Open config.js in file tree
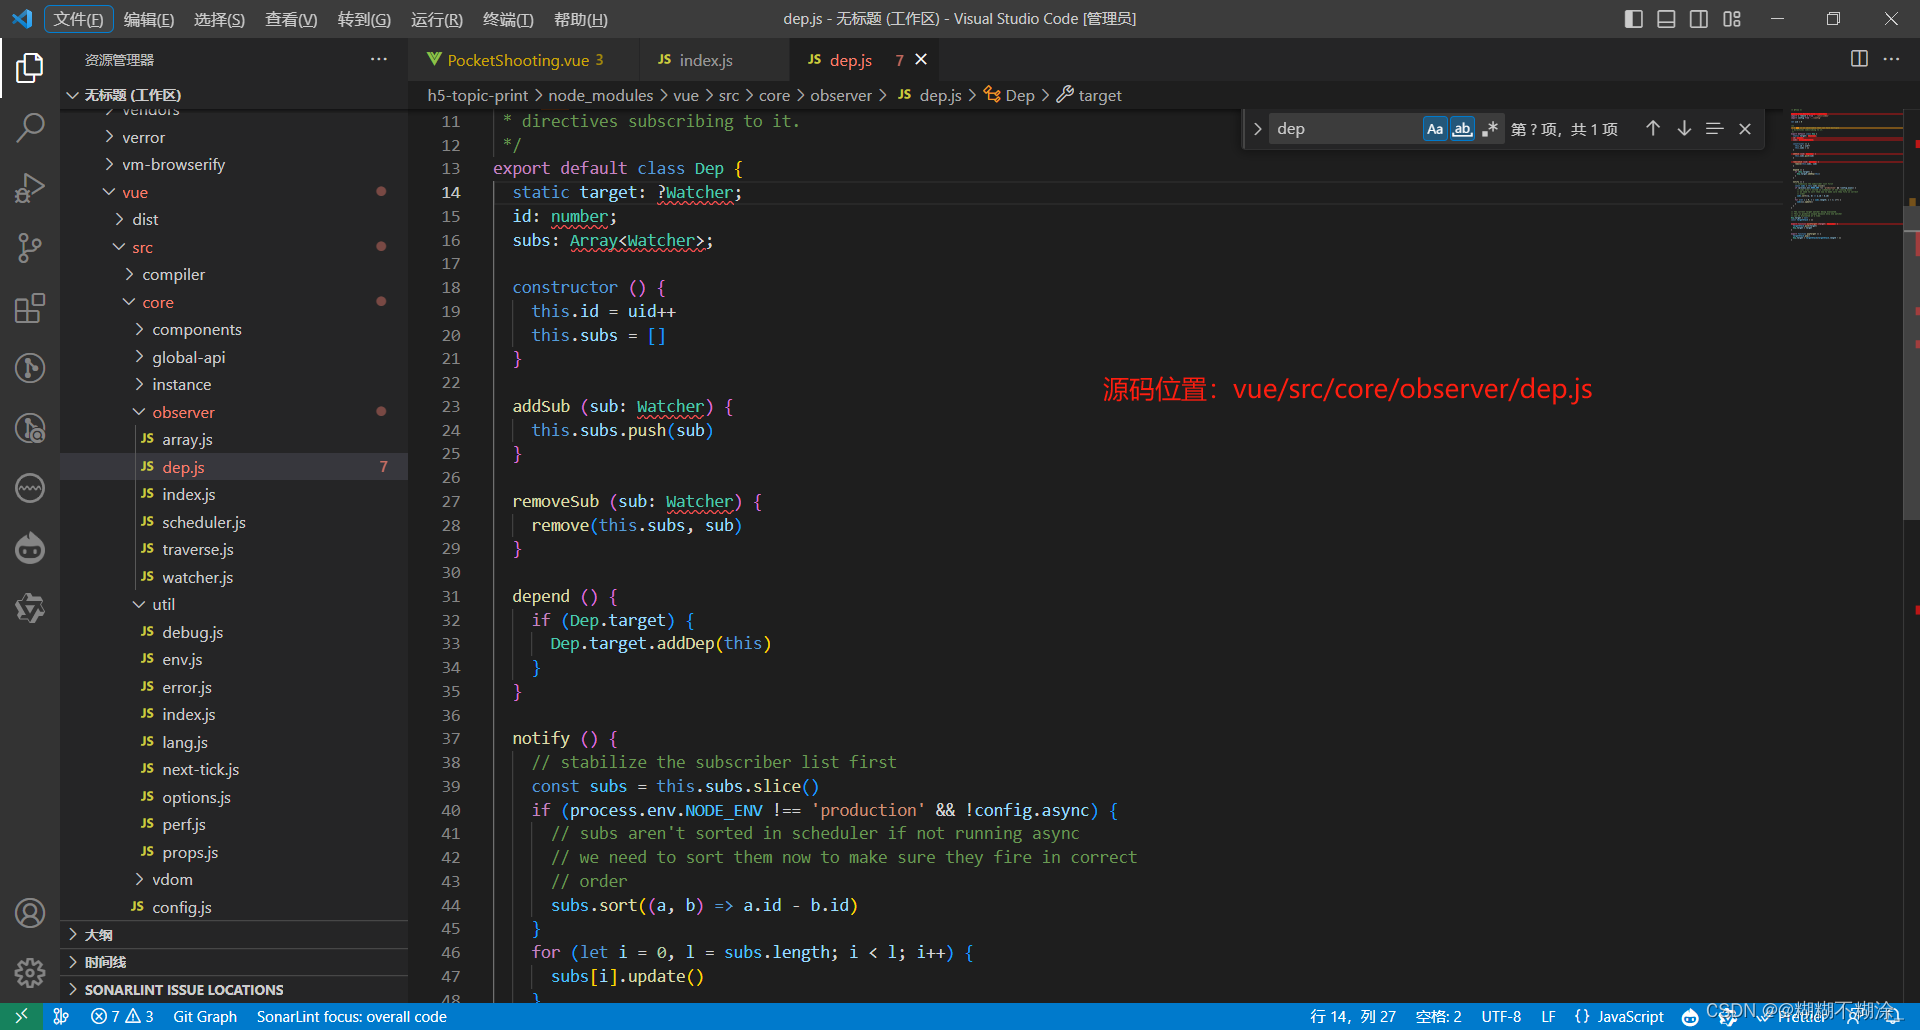This screenshot has width=1920, height=1030. (x=182, y=907)
